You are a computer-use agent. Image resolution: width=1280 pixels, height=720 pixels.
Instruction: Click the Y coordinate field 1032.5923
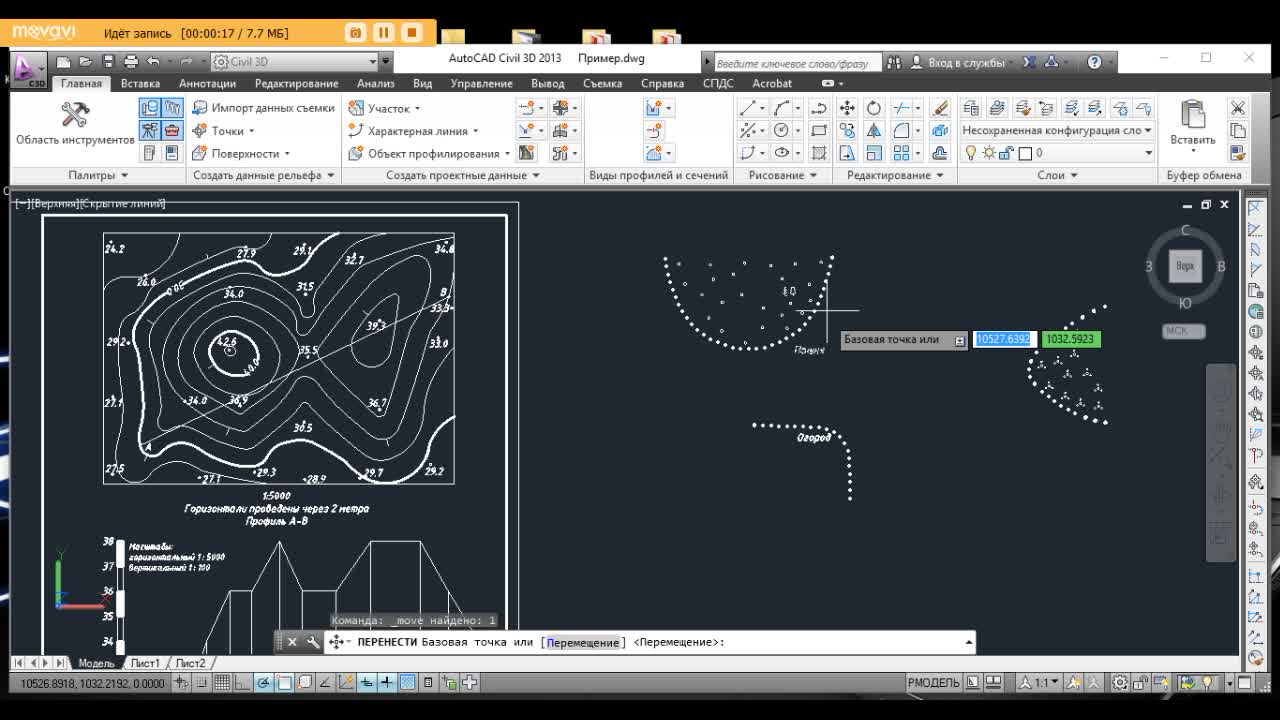coord(1070,339)
